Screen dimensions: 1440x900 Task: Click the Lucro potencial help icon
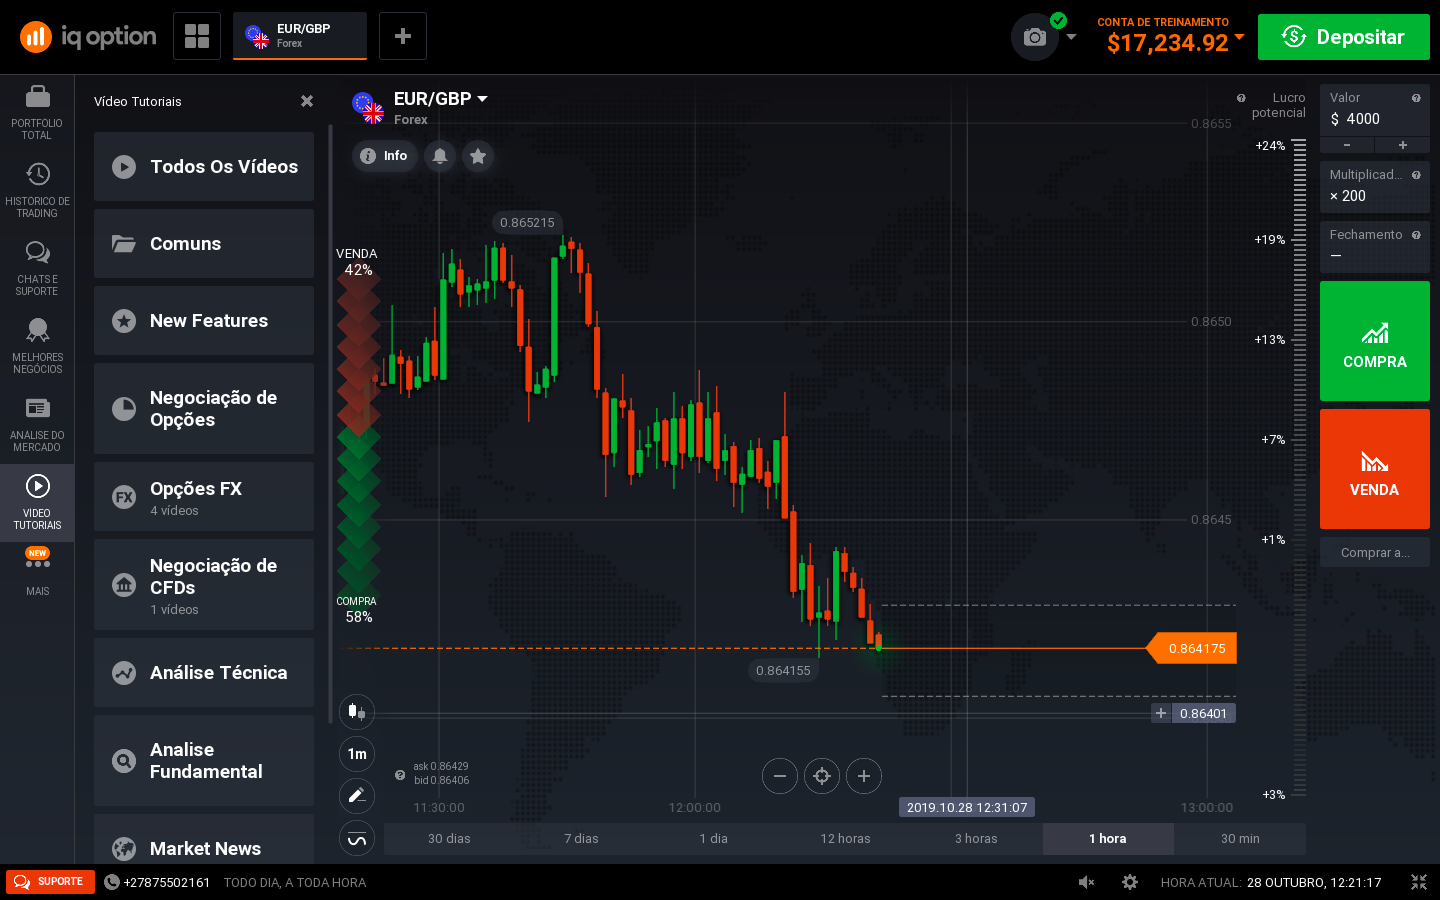(x=1241, y=98)
